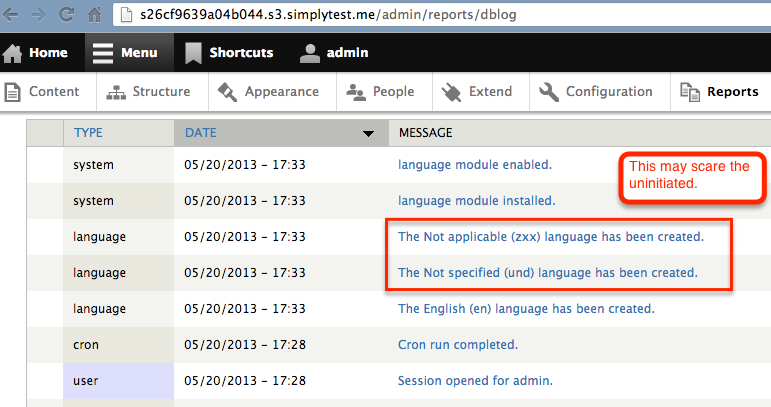This screenshot has width=771, height=407.
Task: Click the browser home icon
Action: 94,15
